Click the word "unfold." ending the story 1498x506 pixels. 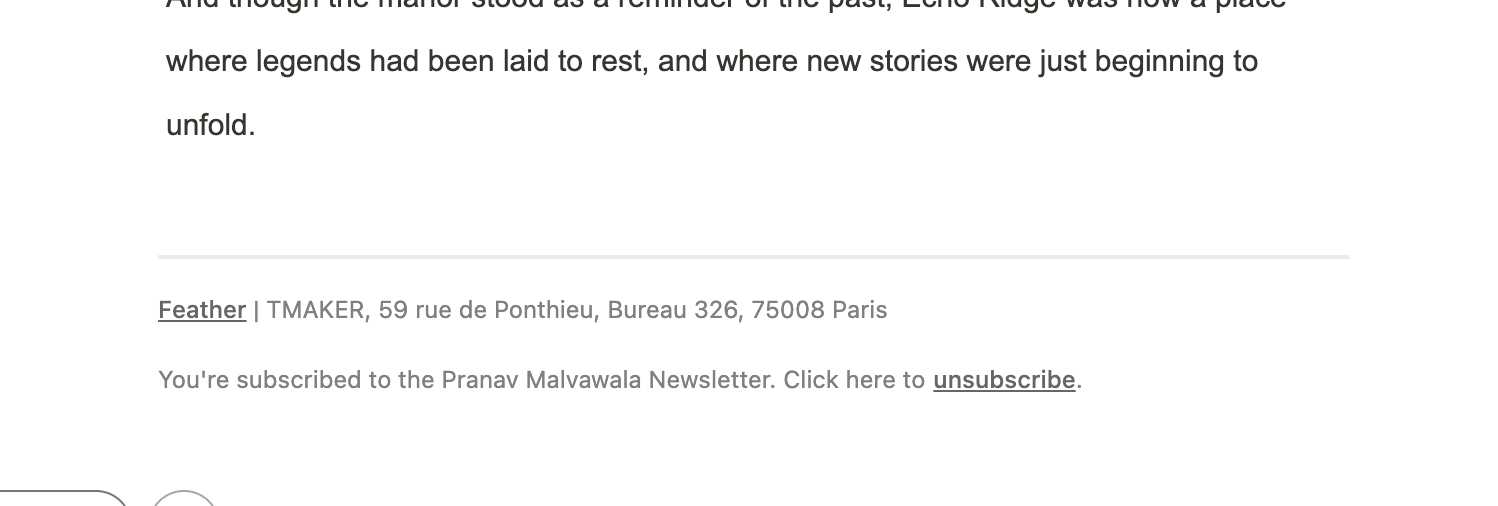pyautogui.click(x=211, y=126)
